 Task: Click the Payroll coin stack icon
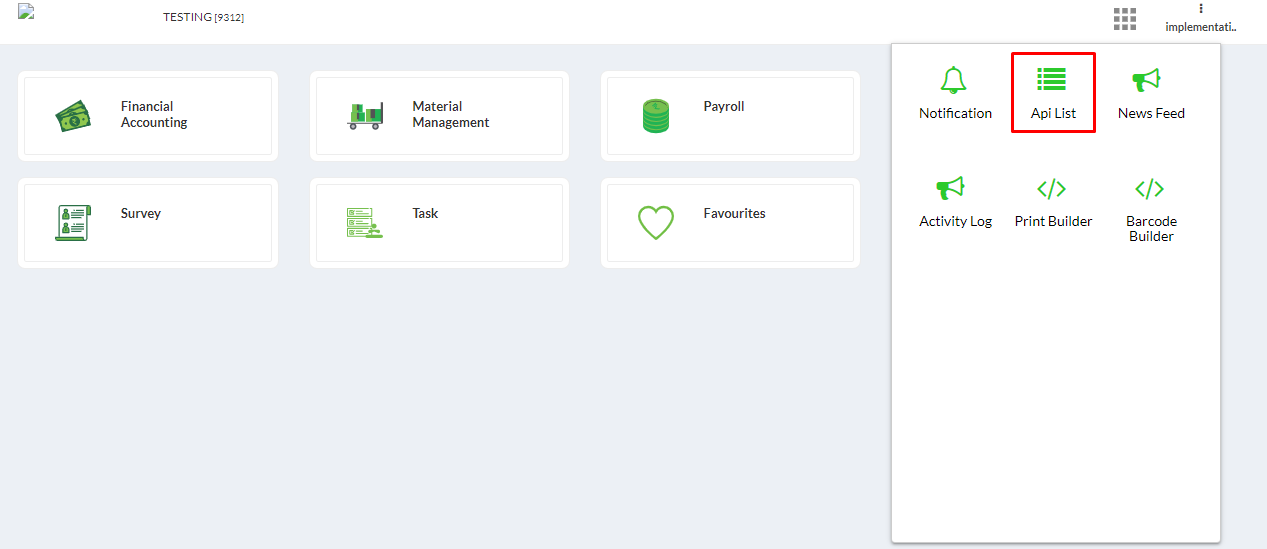point(656,117)
